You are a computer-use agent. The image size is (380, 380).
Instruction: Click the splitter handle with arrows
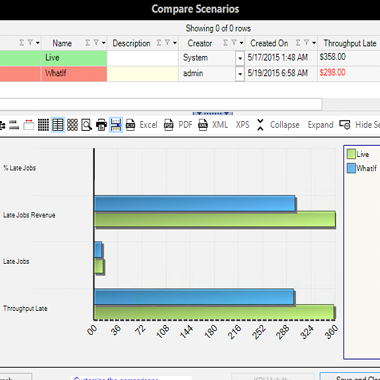coord(213,113)
